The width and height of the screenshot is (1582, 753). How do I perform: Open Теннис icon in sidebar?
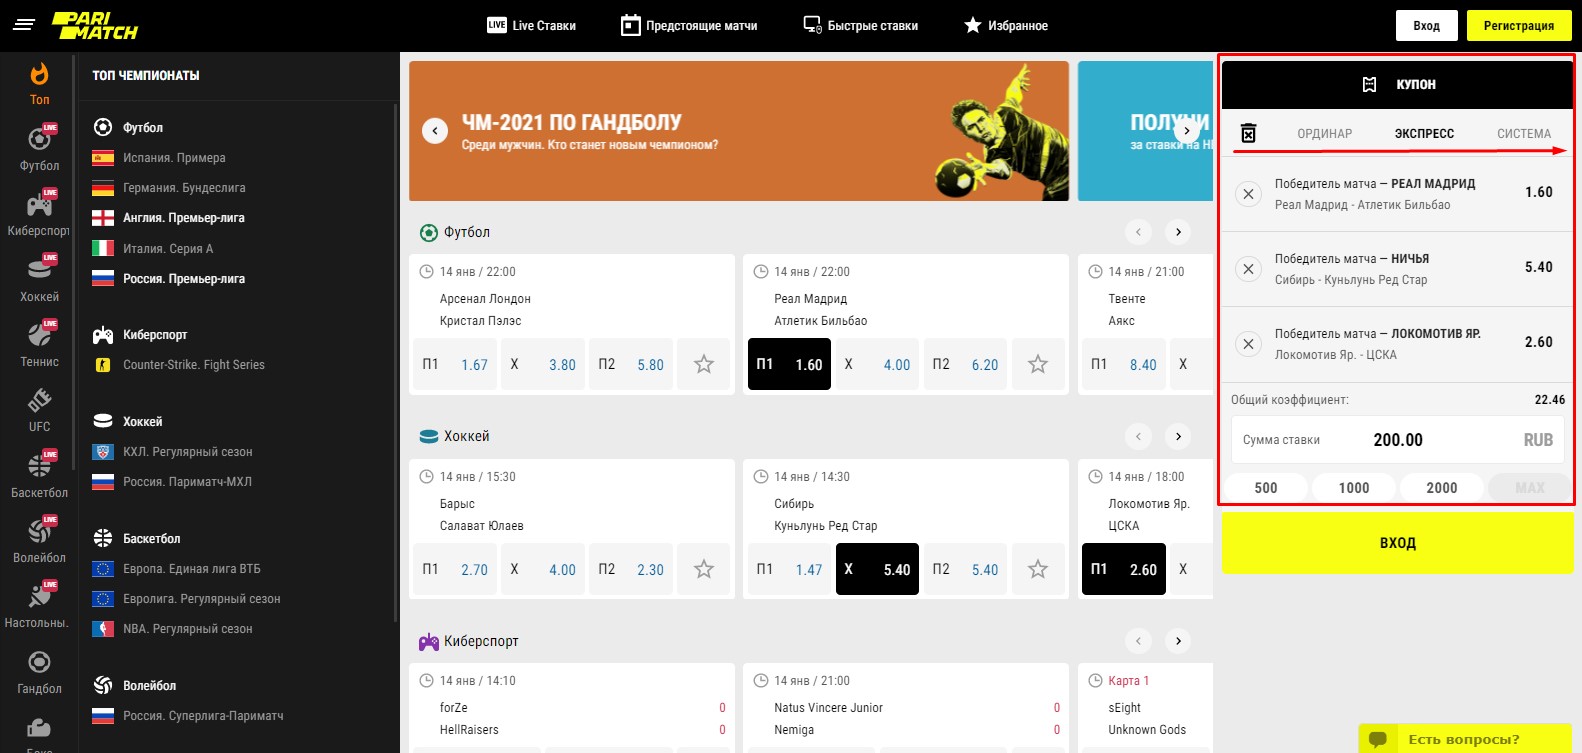click(x=39, y=345)
